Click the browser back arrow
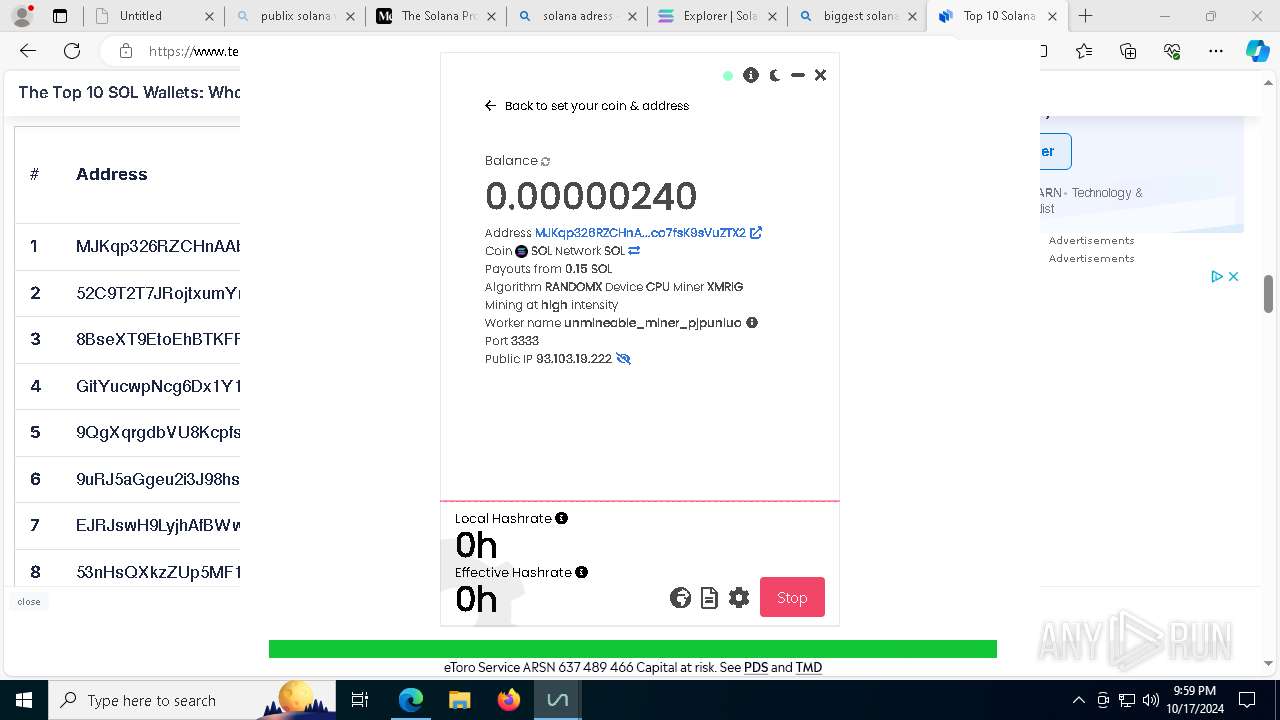Viewport: 1280px width, 720px height. coord(28,51)
